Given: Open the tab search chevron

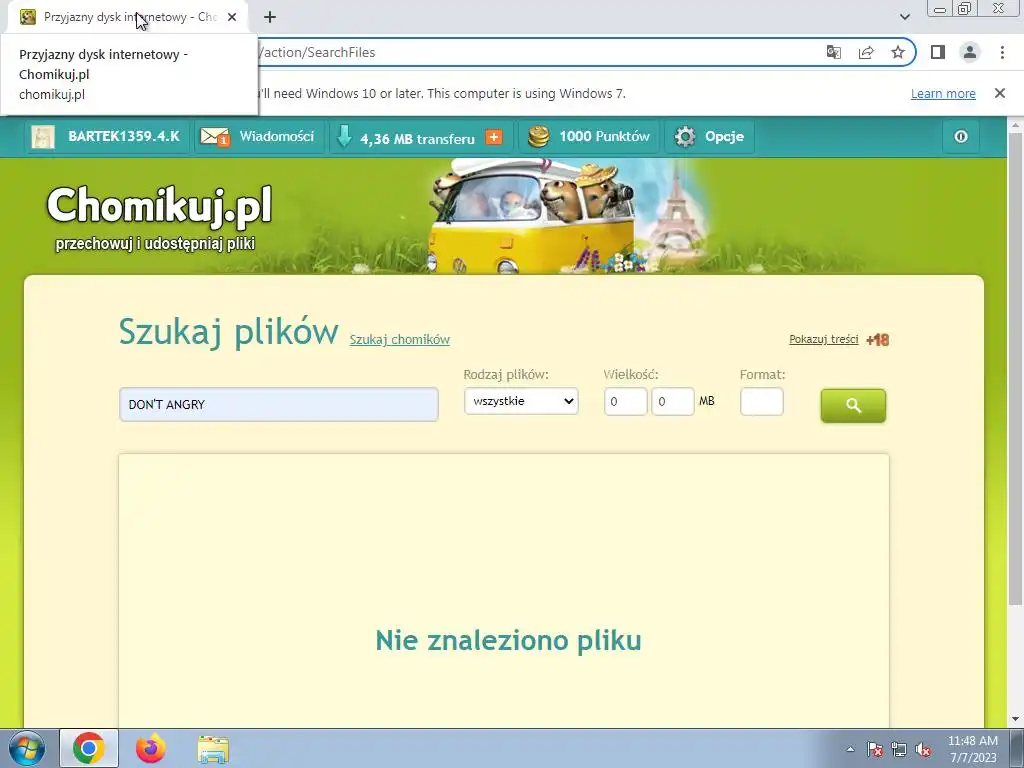Looking at the screenshot, I should tap(904, 17).
